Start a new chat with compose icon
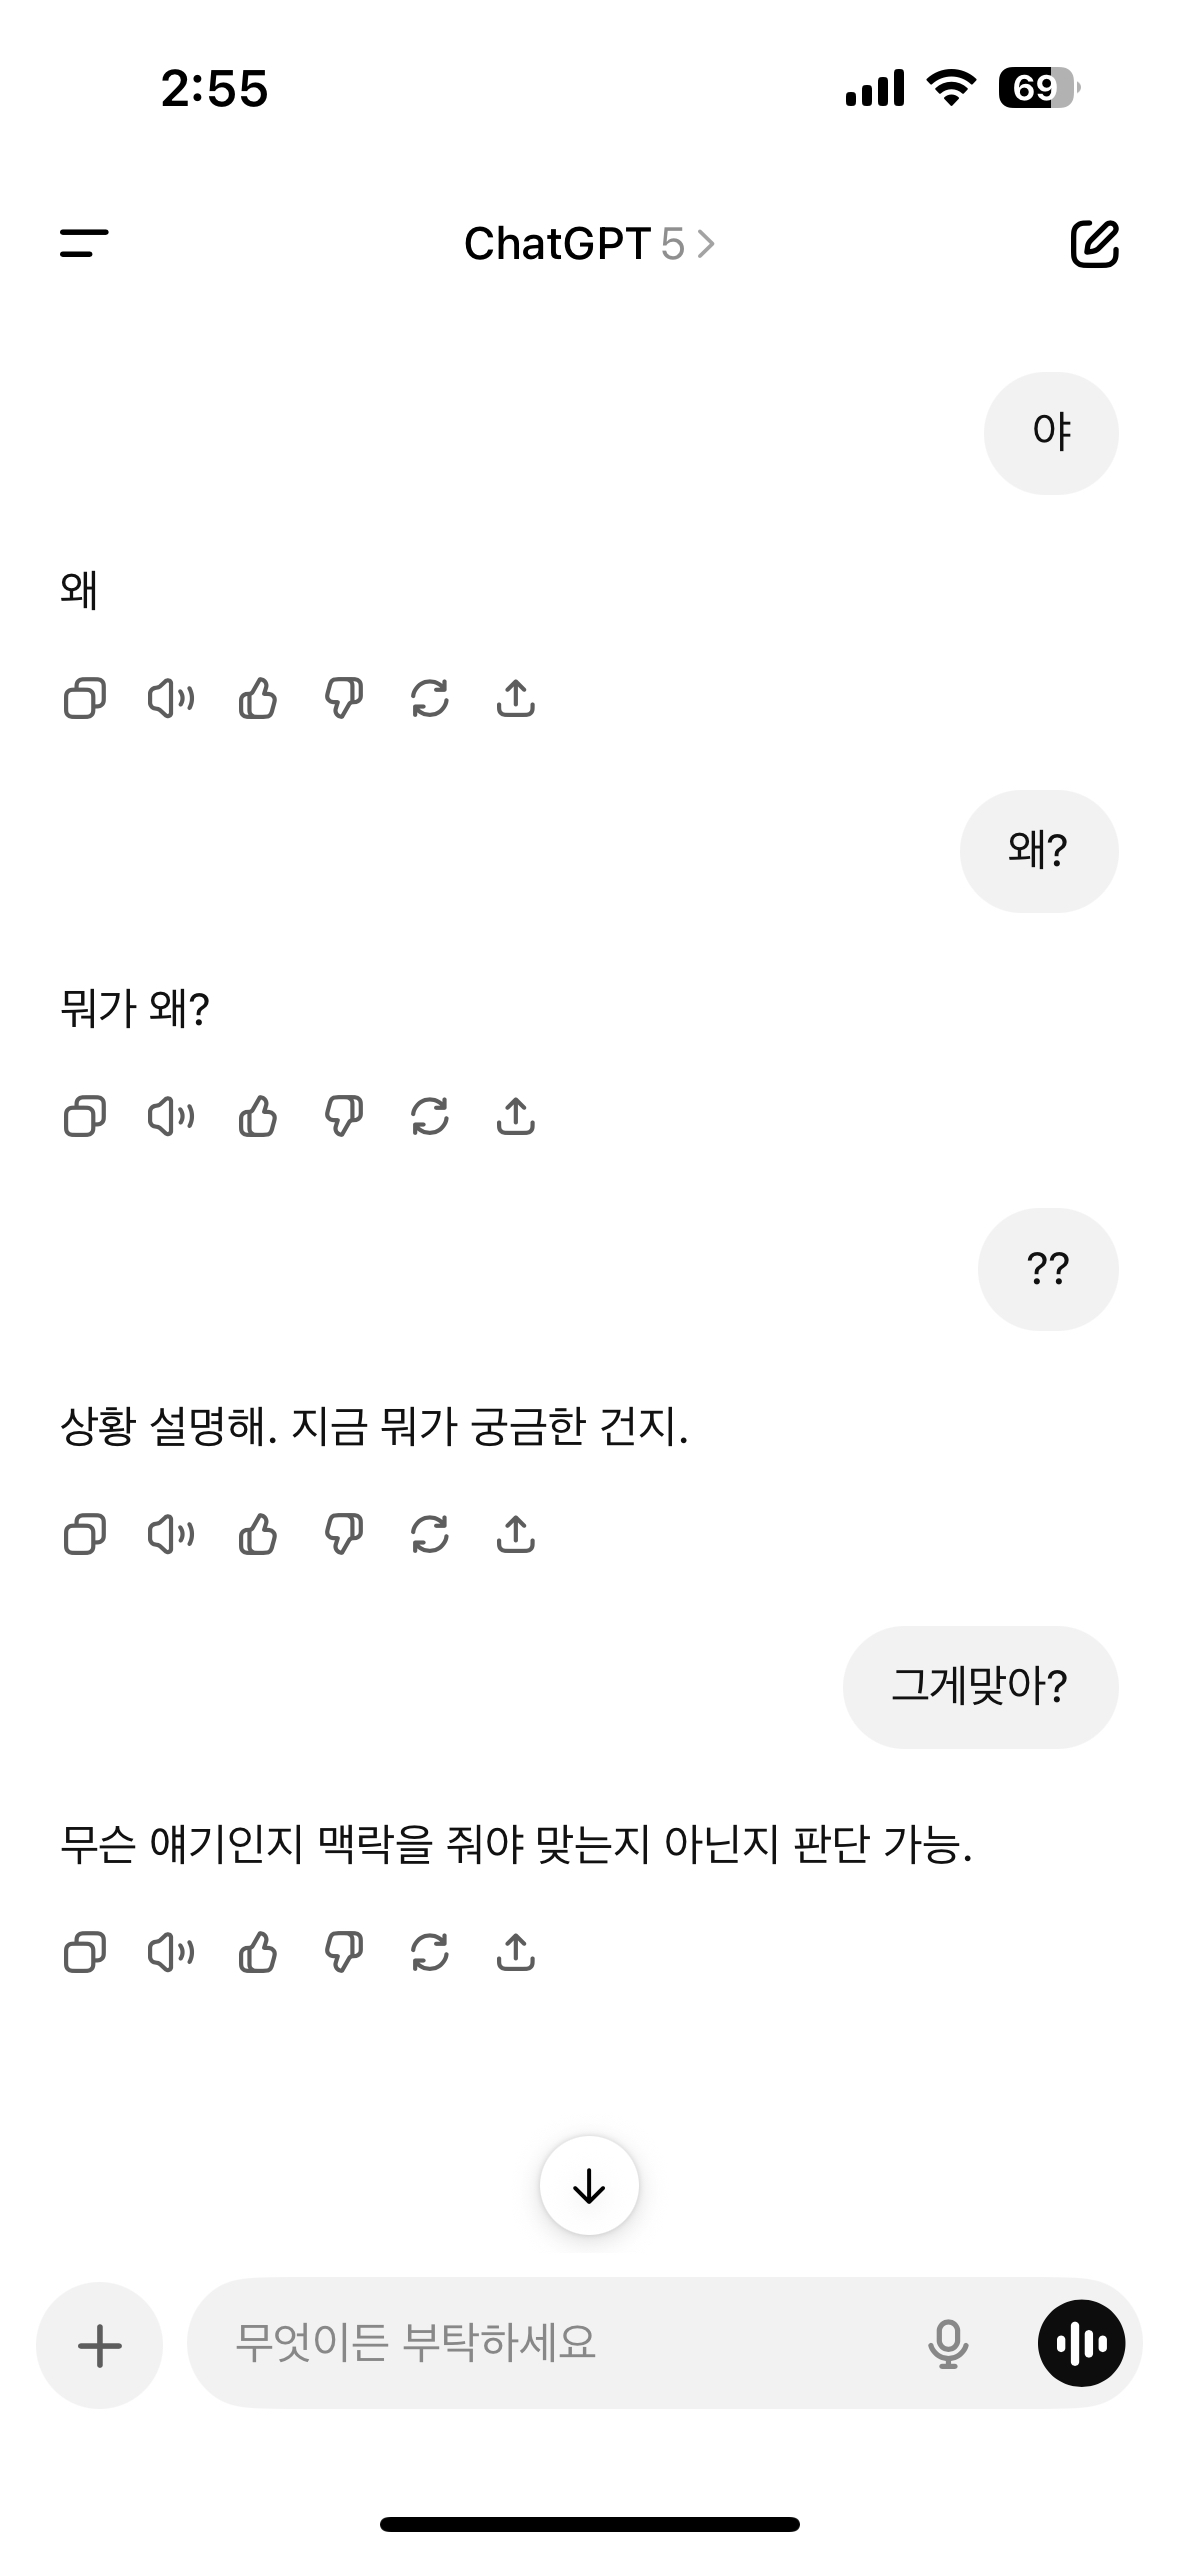This screenshot has height=2556, width=1179. 1094,243
